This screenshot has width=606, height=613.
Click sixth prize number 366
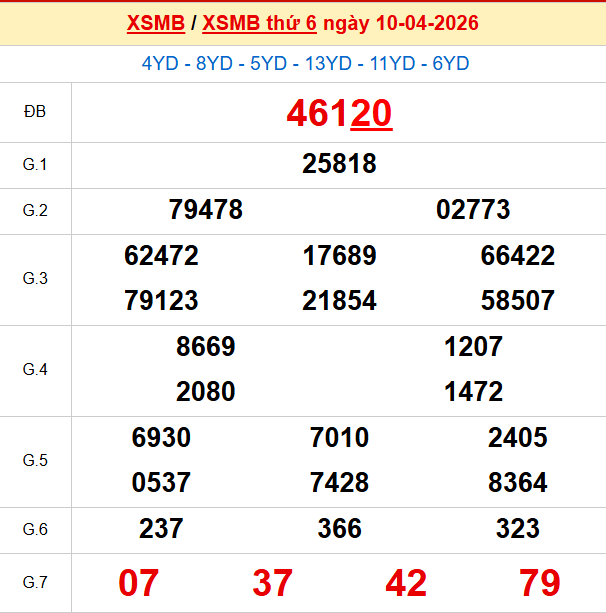click(x=339, y=529)
